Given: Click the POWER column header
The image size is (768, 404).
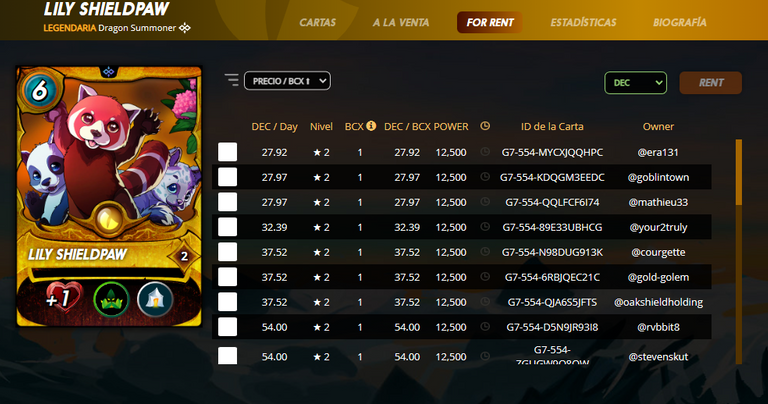Looking at the screenshot, I should (x=451, y=126).
